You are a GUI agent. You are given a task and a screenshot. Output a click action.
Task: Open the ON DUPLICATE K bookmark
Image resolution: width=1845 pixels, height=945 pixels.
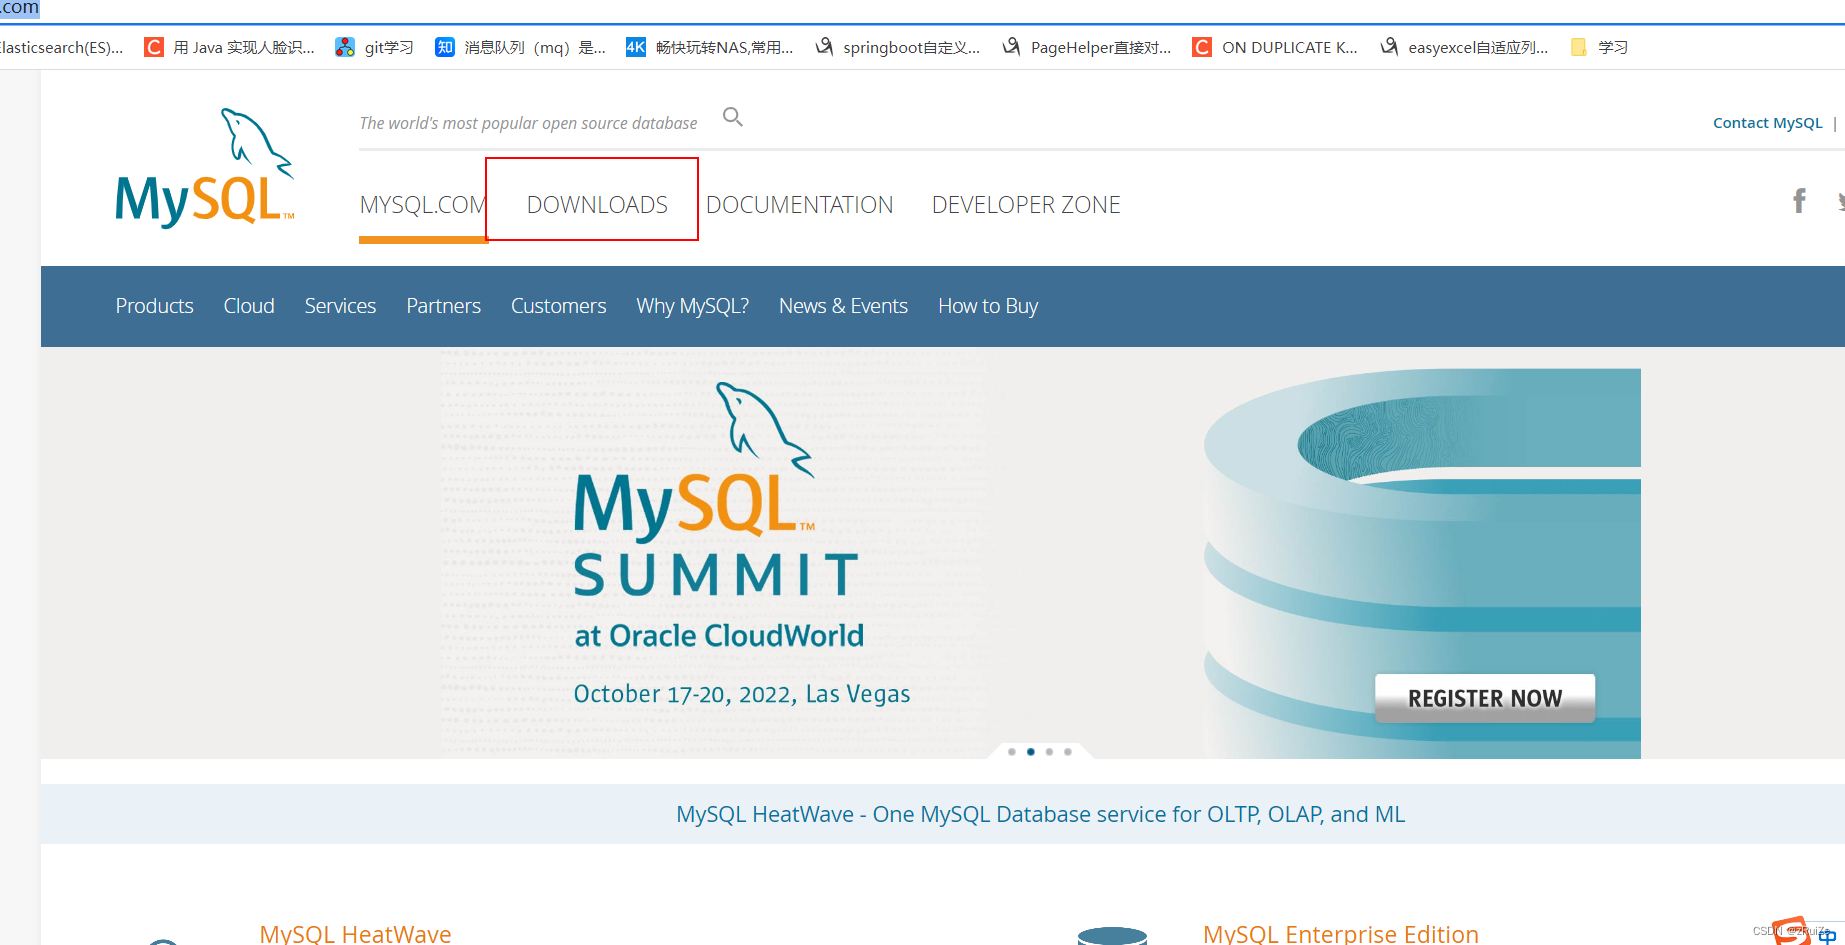(x=1275, y=47)
